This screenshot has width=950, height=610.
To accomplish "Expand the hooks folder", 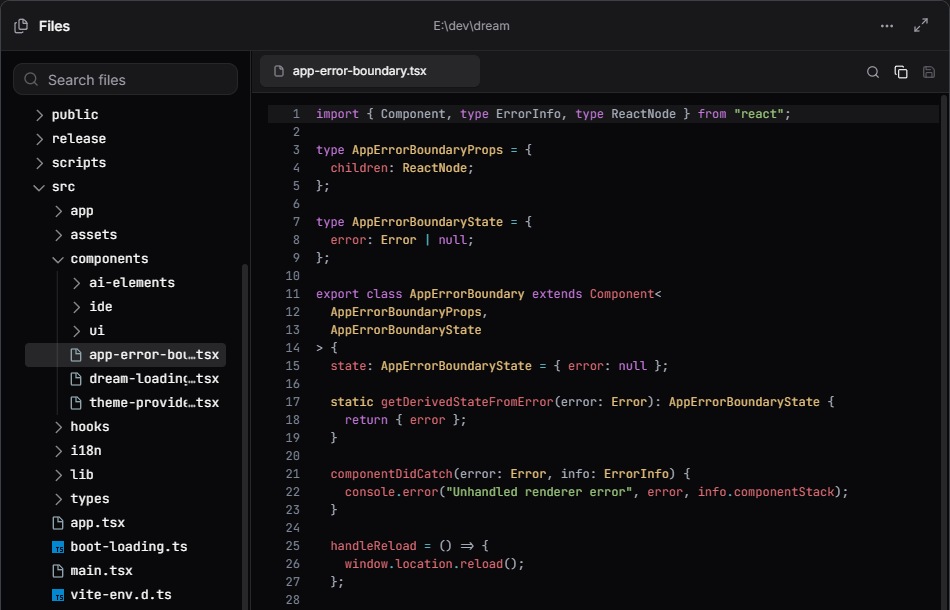I will 58,427.
